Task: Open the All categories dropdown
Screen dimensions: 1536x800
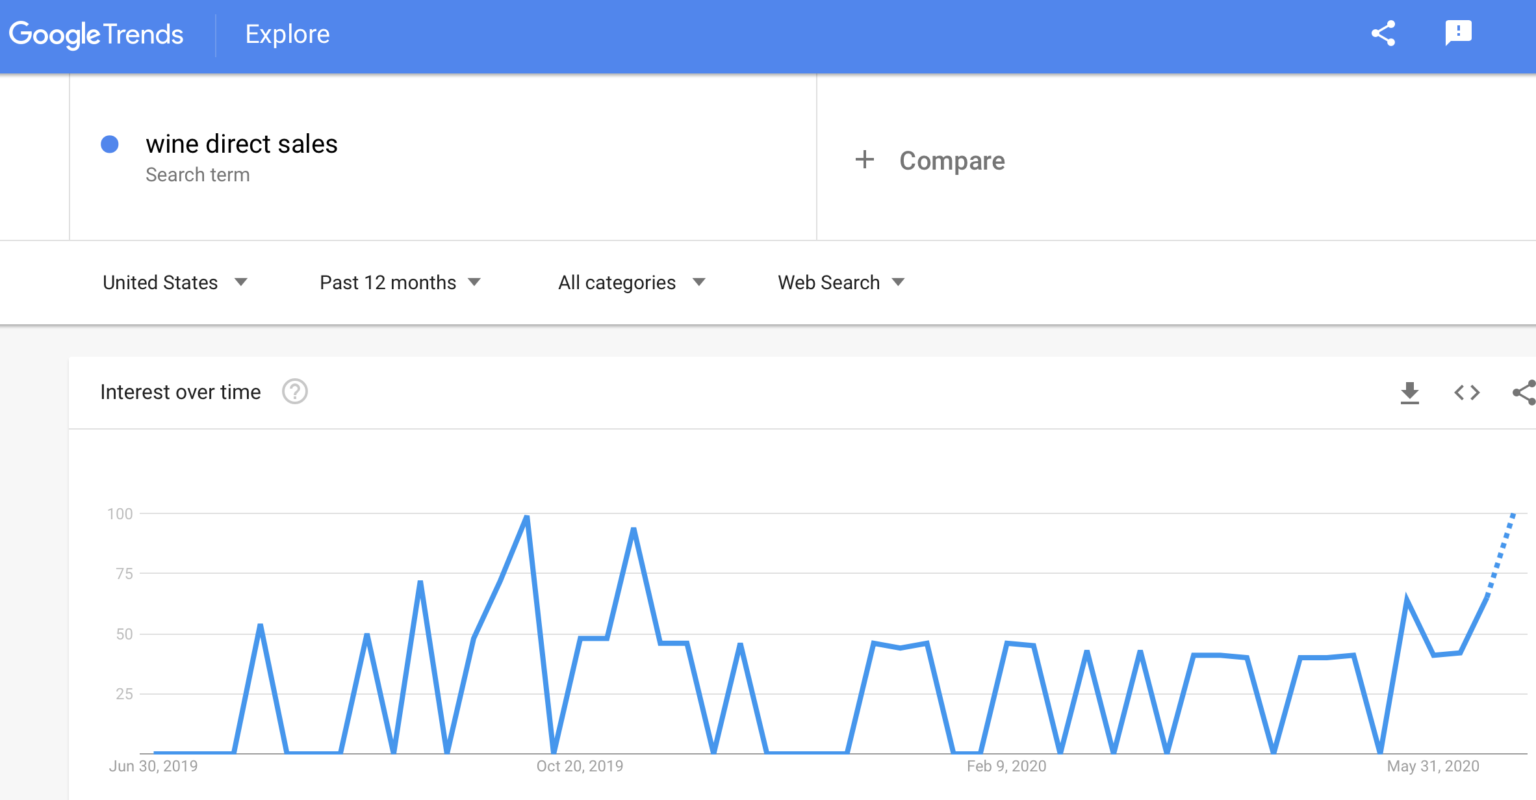Action: (x=631, y=283)
